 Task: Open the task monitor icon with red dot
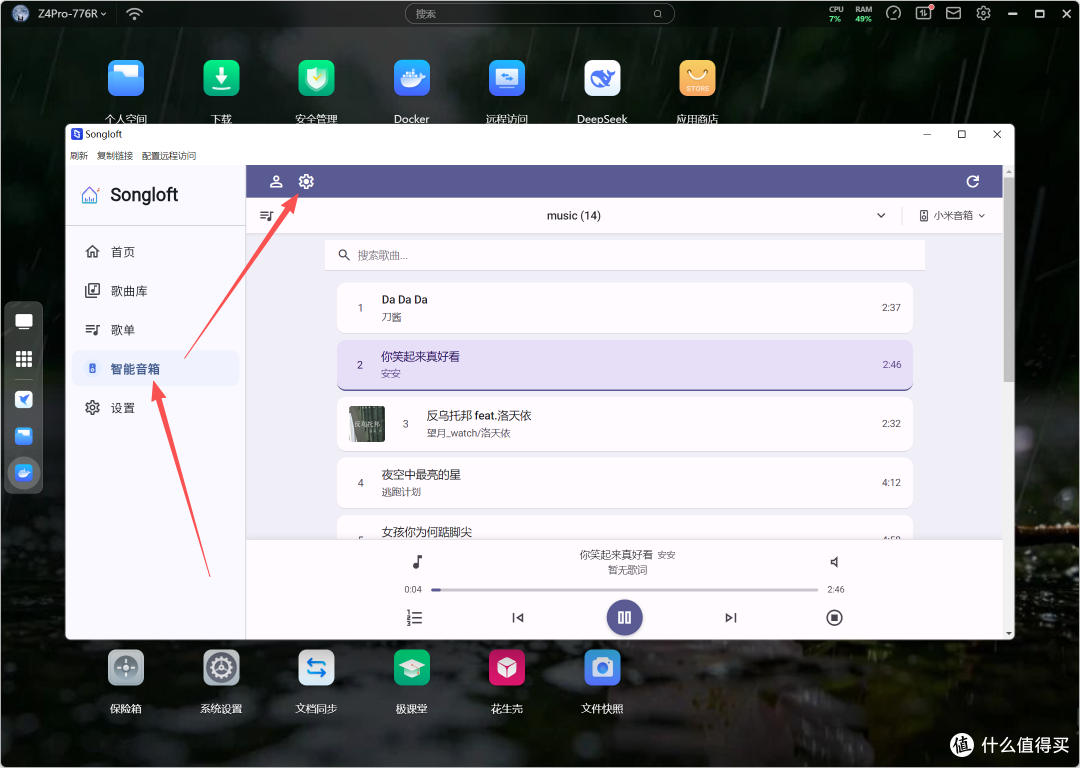click(924, 13)
